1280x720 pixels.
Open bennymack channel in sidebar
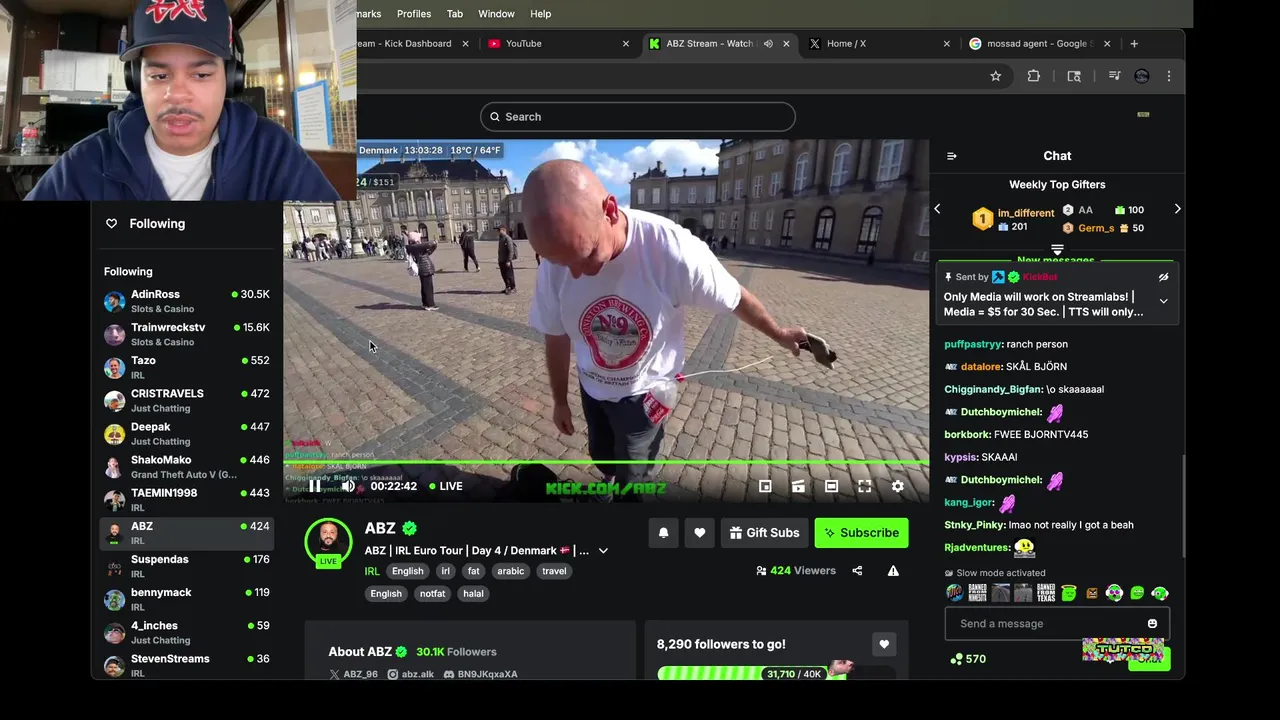point(187,599)
